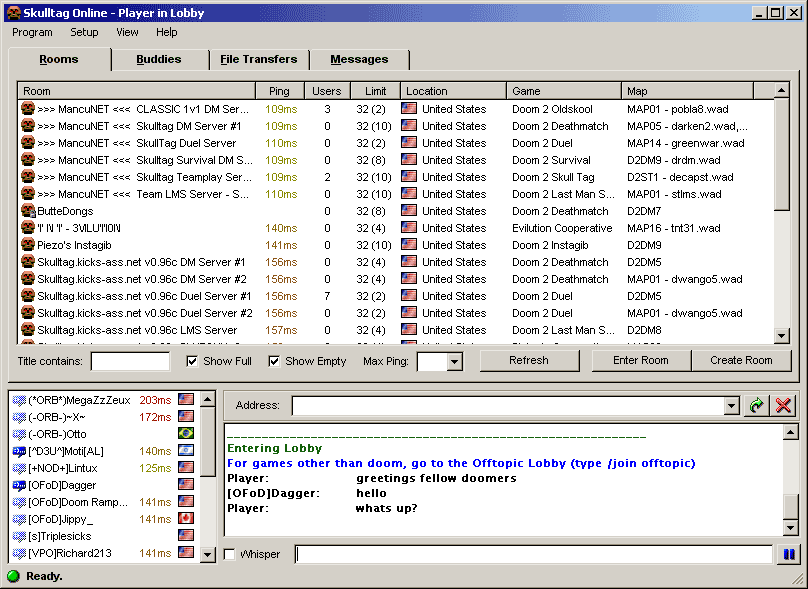Click the green status light in status bar
Viewport: 808px width, 589px height.
(13, 576)
